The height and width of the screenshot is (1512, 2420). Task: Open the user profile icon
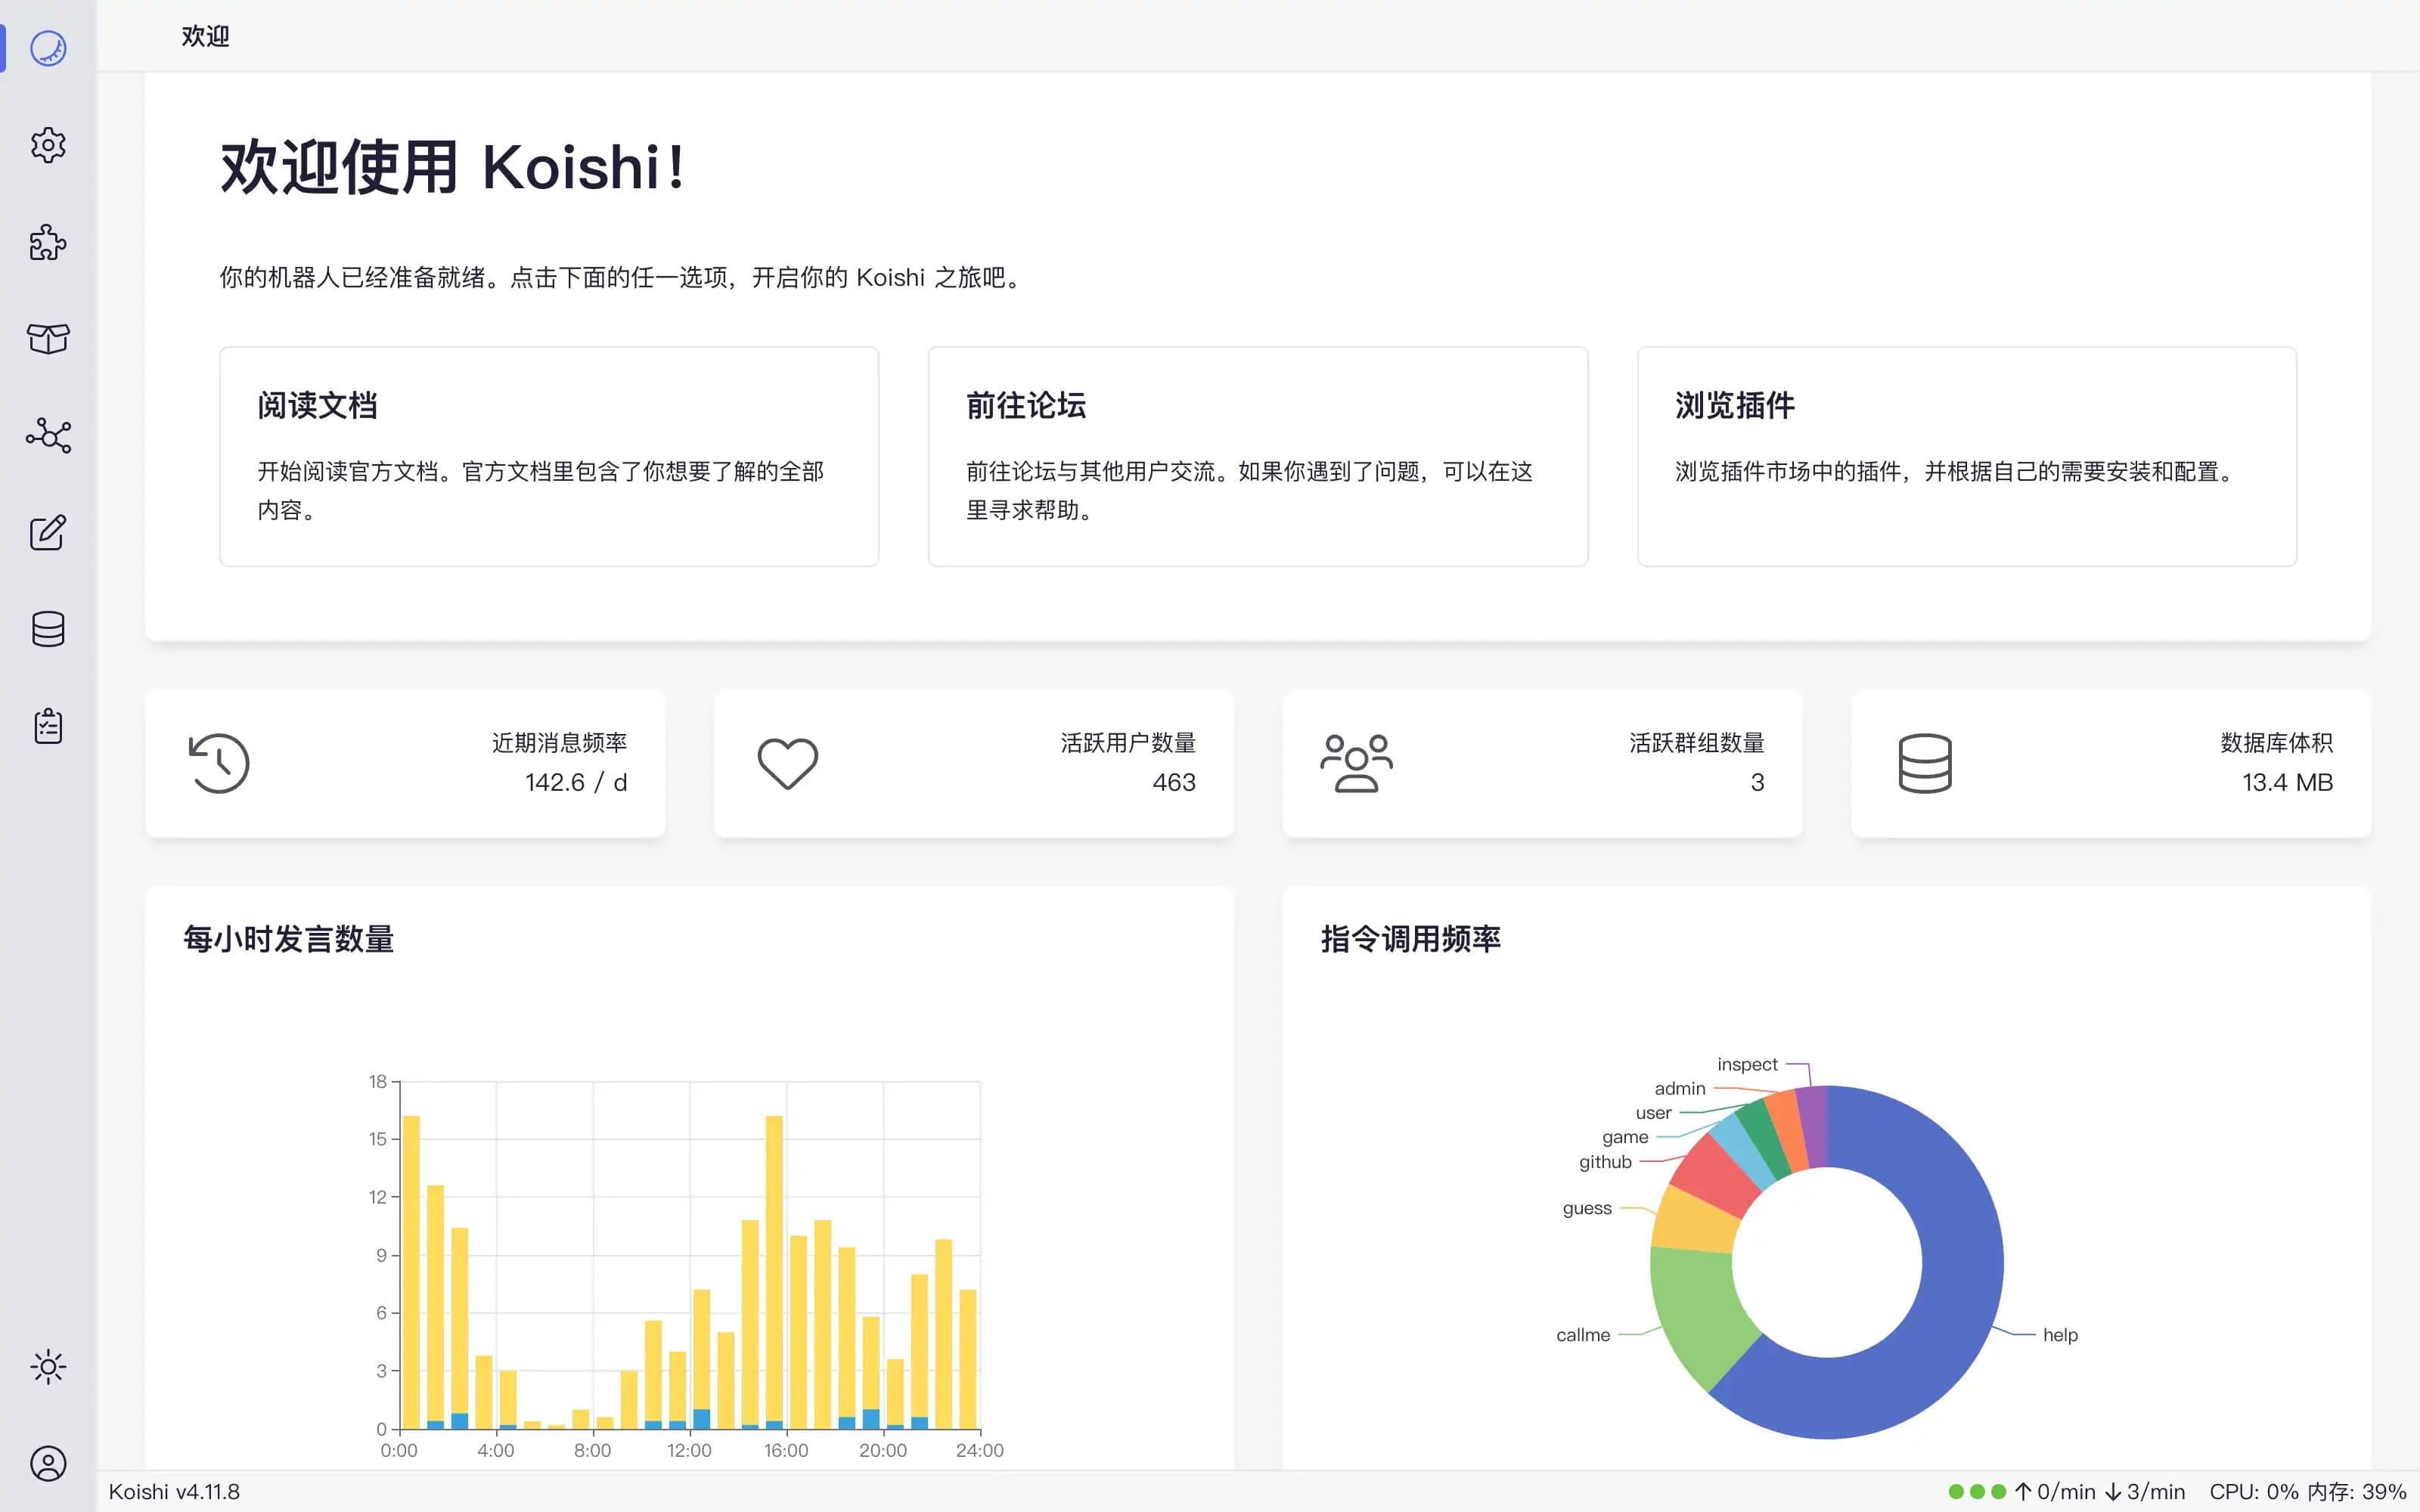tap(48, 1464)
